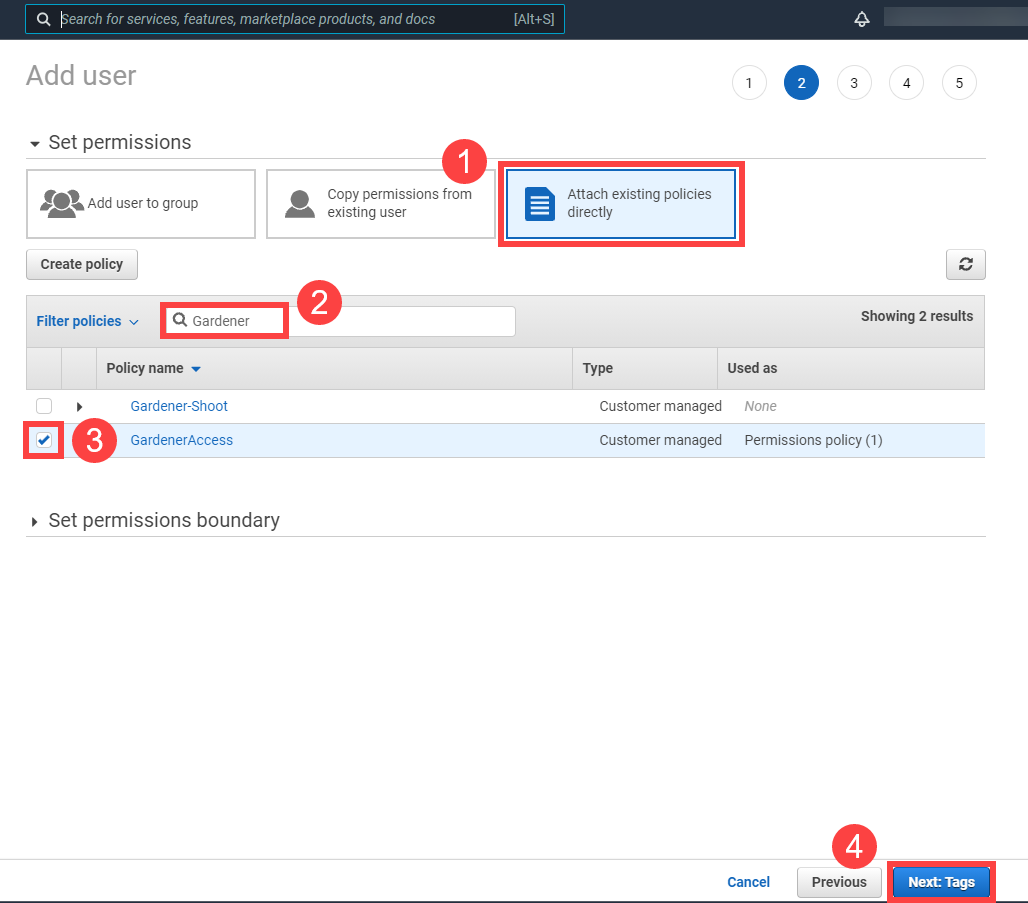Click the Create policy button
The width and height of the screenshot is (1028, 903).
(x=82, y=264)
